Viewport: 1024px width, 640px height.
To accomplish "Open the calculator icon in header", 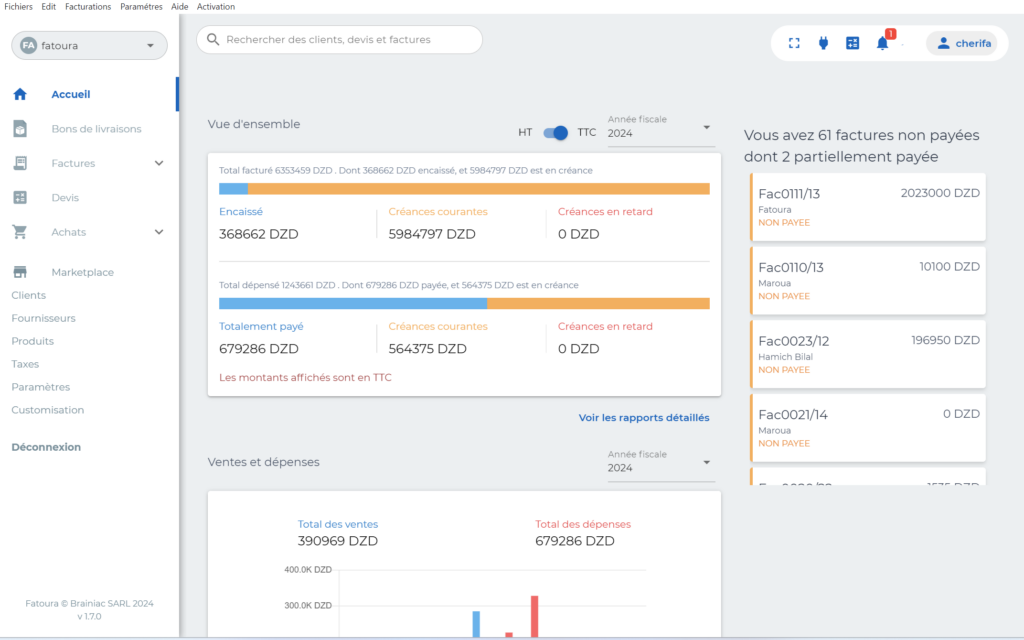I will [x=852, y=43].
